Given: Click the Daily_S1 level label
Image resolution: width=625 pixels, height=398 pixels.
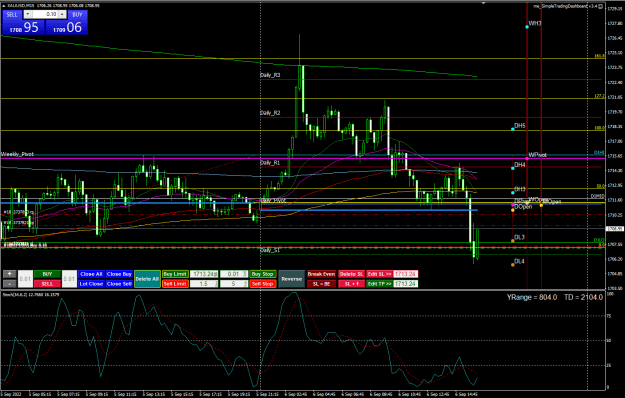Looking at the screenshot, I should [x=270, y=250].
